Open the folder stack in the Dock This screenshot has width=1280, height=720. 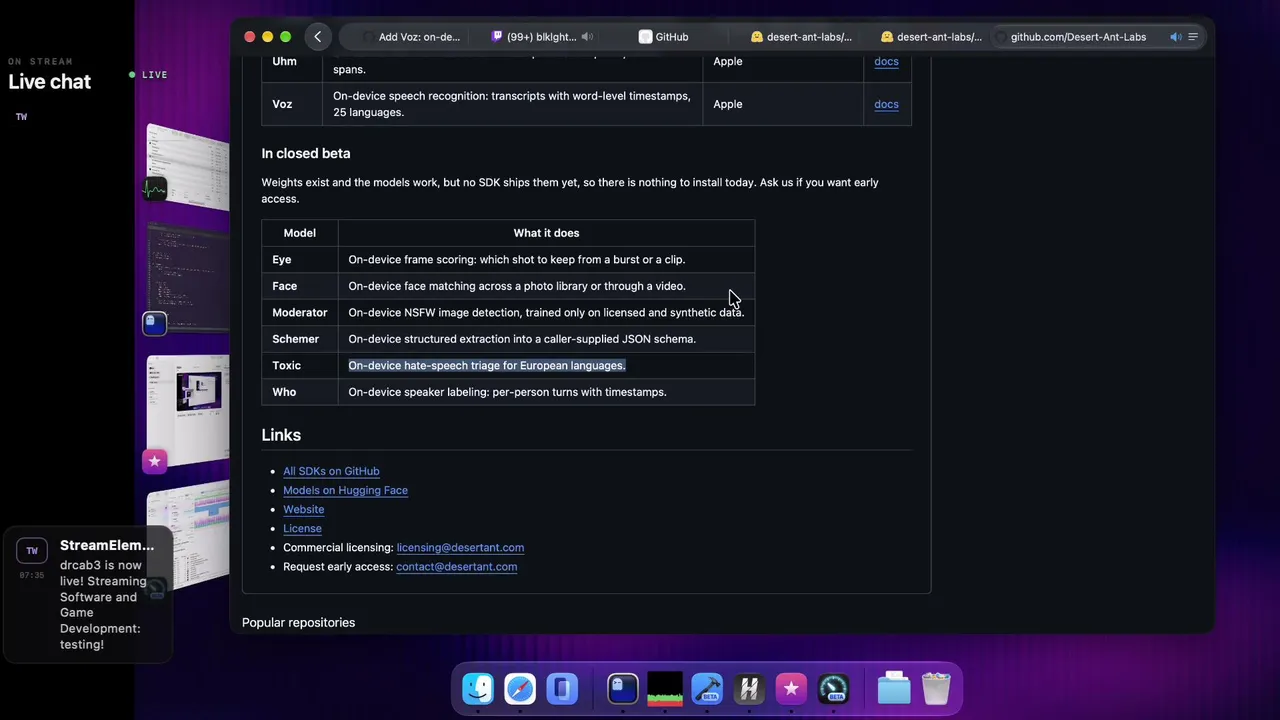click(x=894, y=688)
